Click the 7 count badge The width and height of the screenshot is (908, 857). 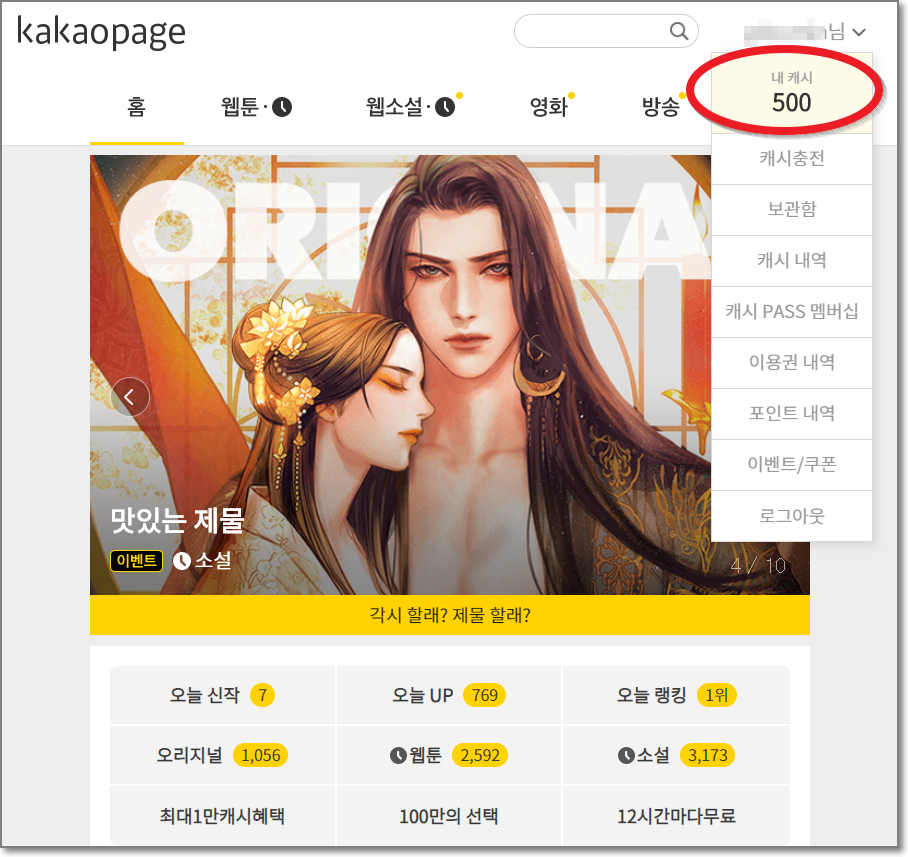coord(262,695)
